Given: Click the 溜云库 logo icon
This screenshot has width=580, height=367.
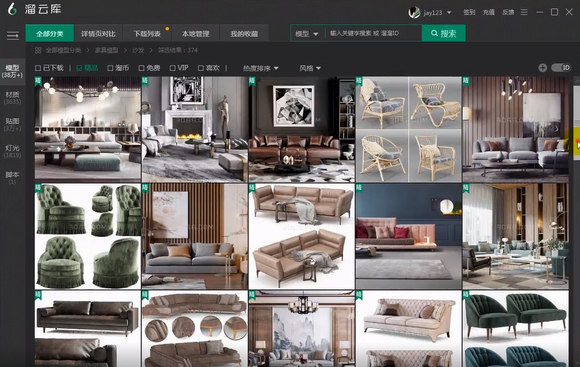Looking at the screenshot, I should tap(12, 9).
